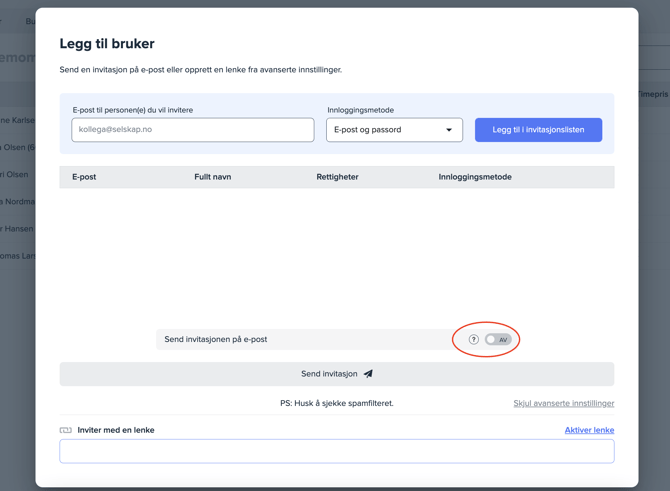Click the Timepris column in the background
The width and height of the screenshot is (670, 491).
point(654,94)
